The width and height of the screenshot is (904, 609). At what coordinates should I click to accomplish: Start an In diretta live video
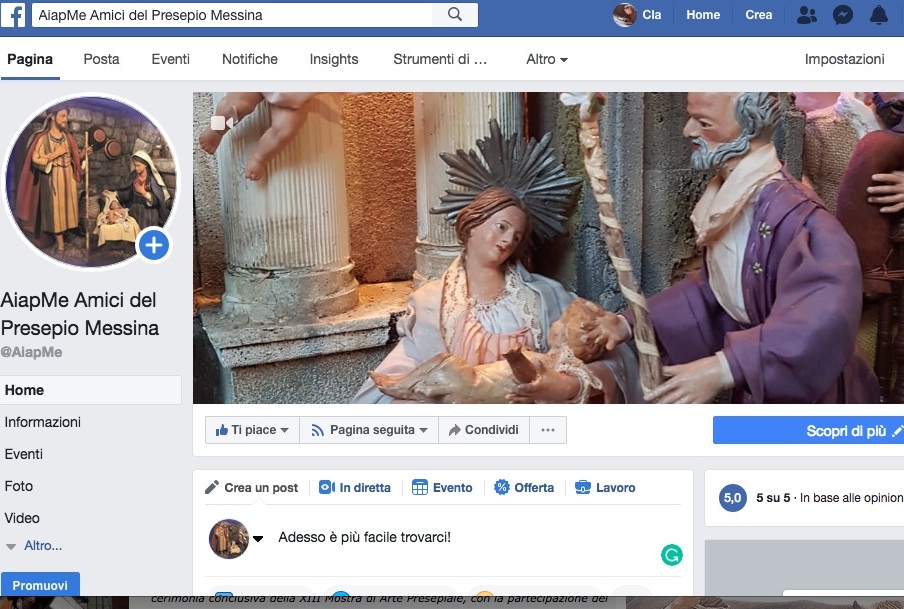click(355, 488)
